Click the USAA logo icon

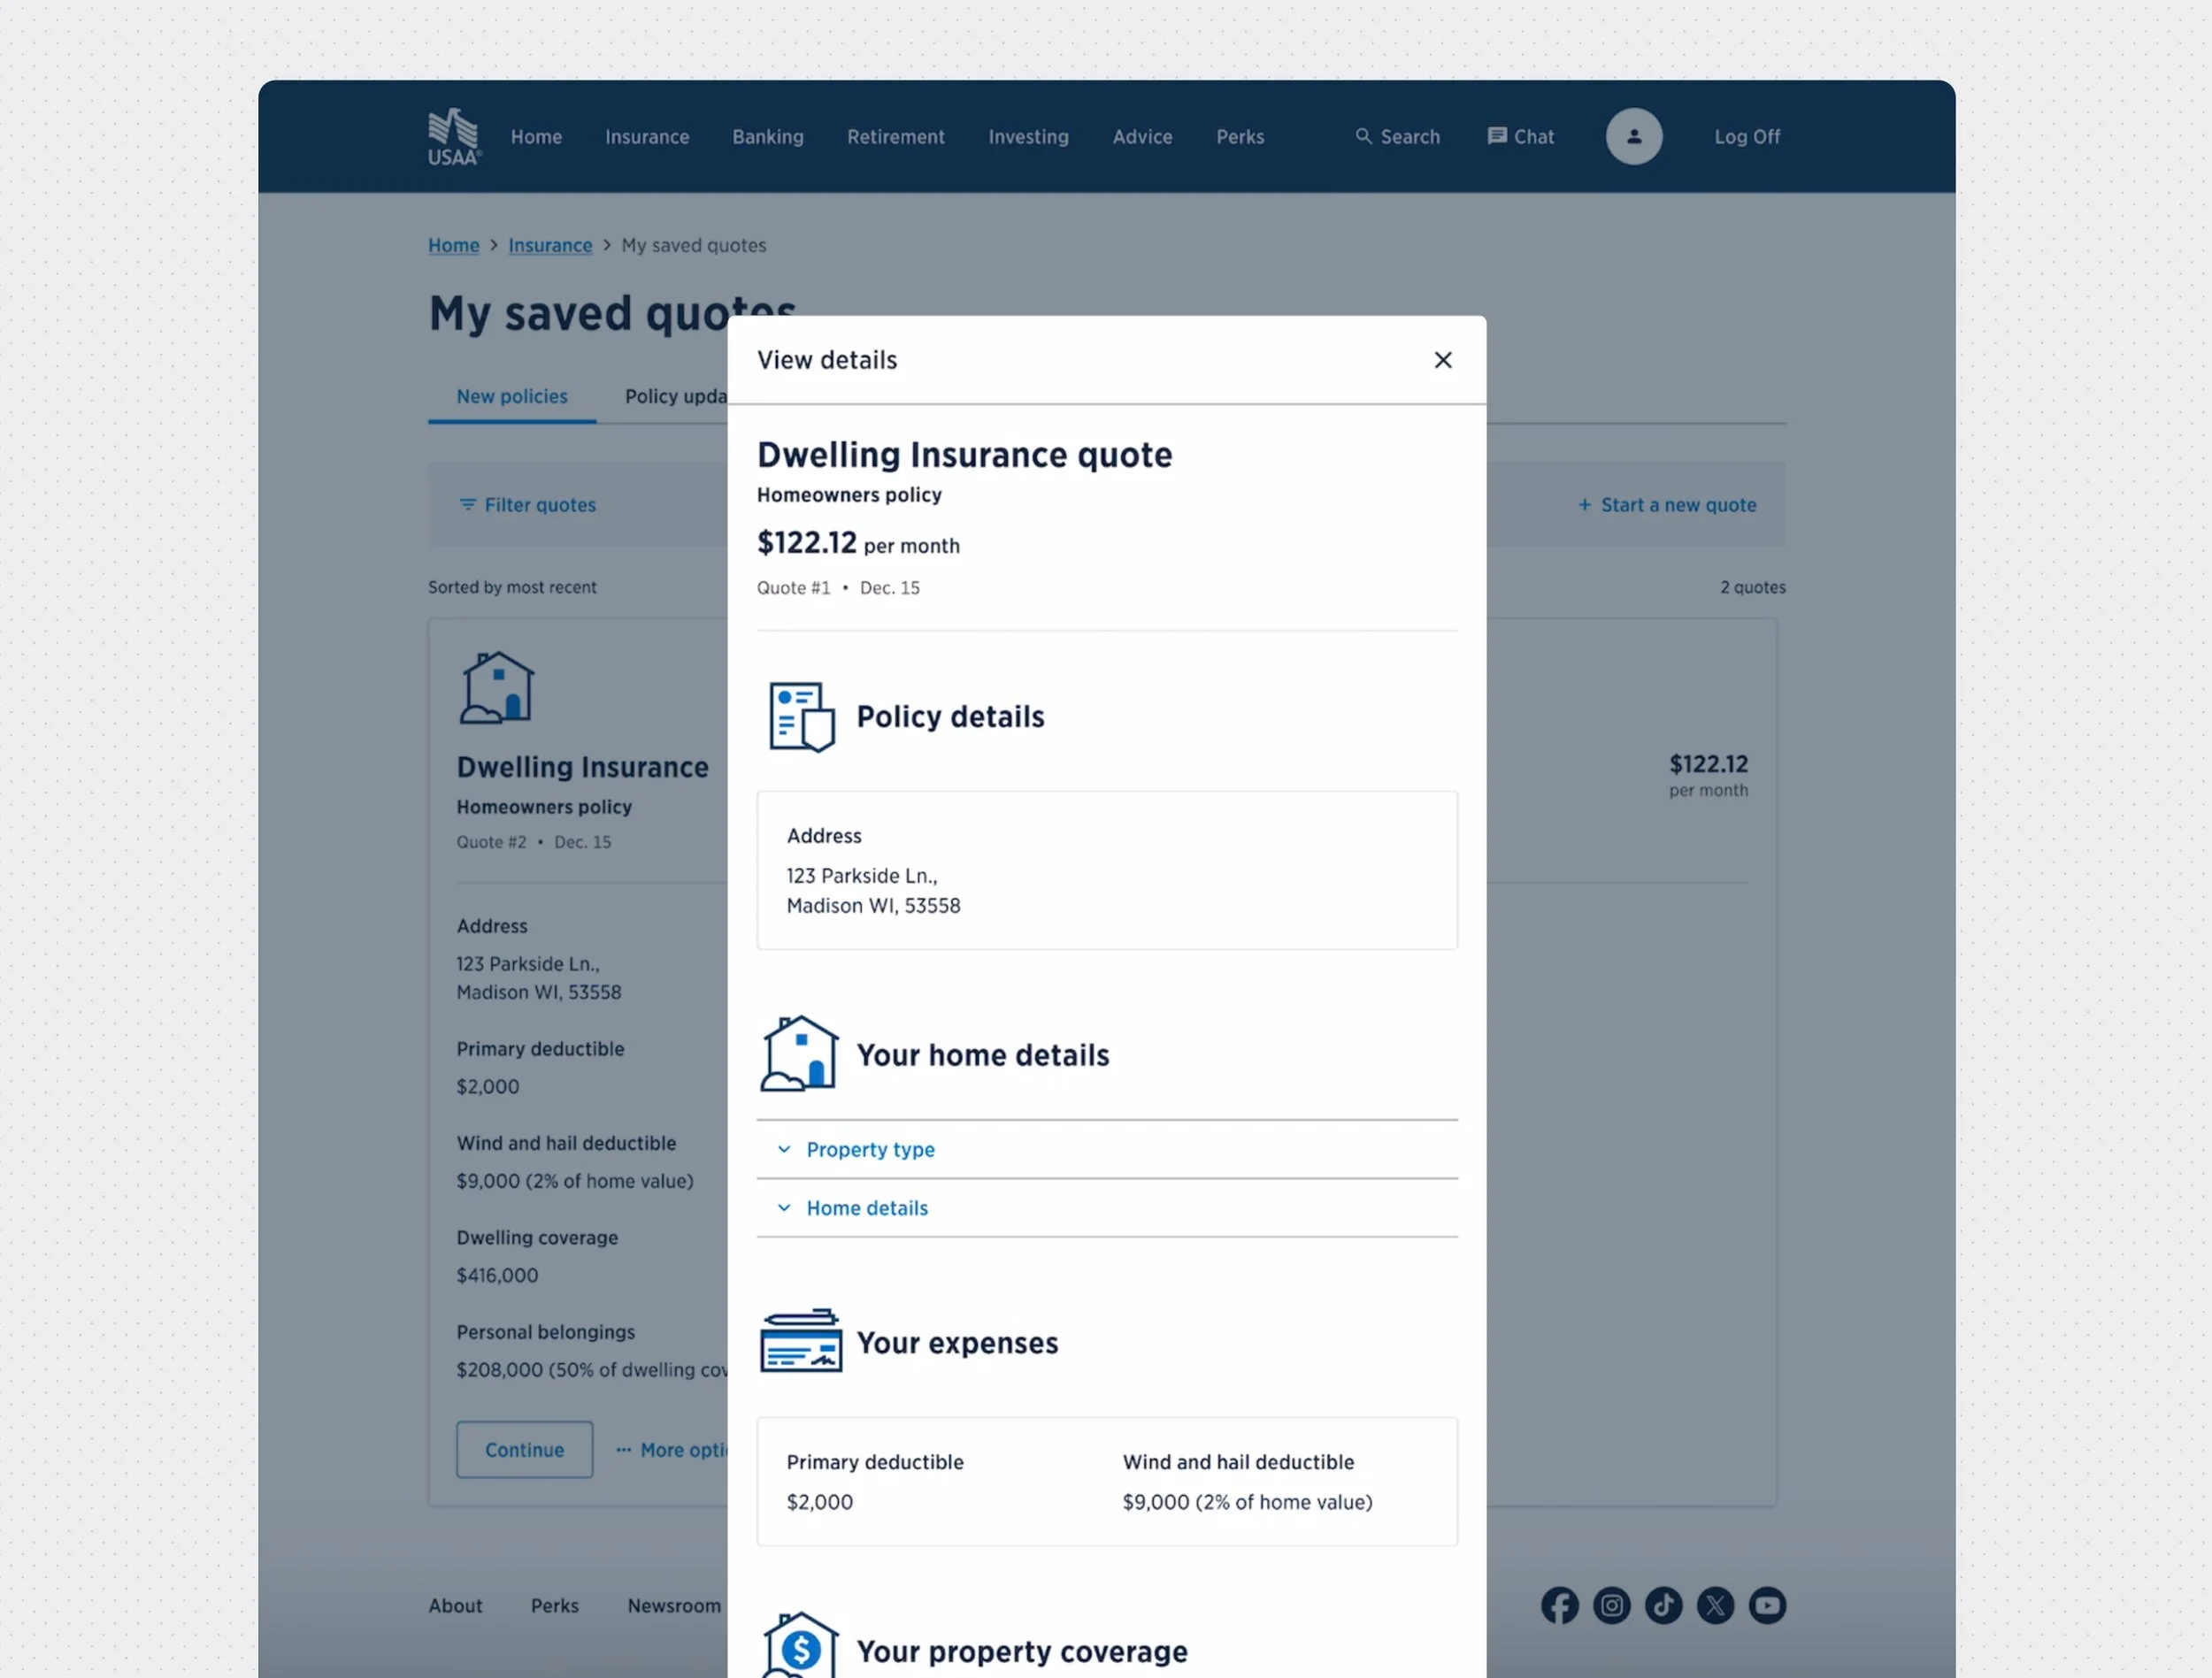coord(454,137)
